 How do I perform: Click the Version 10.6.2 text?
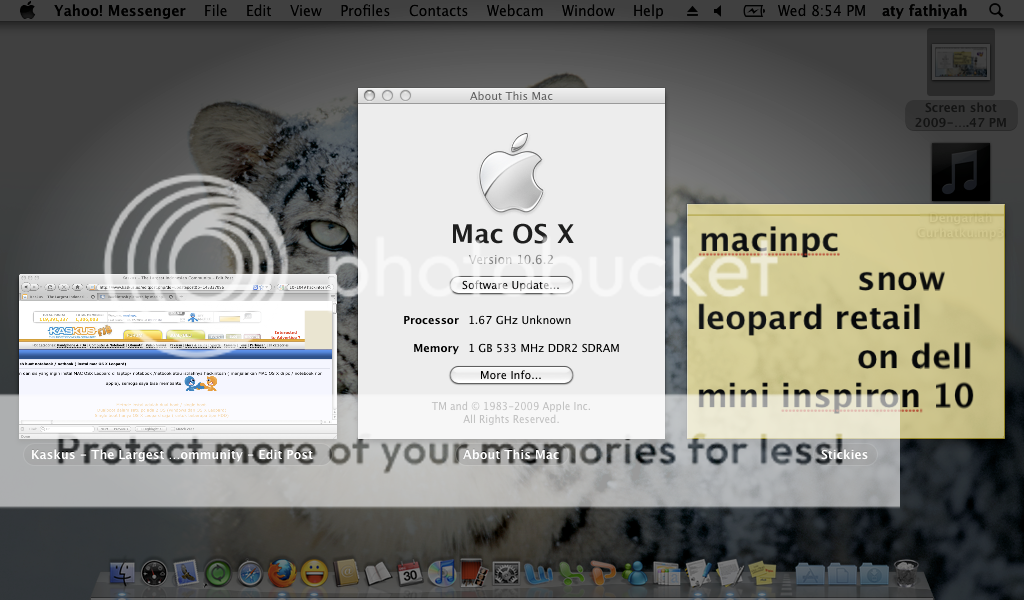point(511,260)
